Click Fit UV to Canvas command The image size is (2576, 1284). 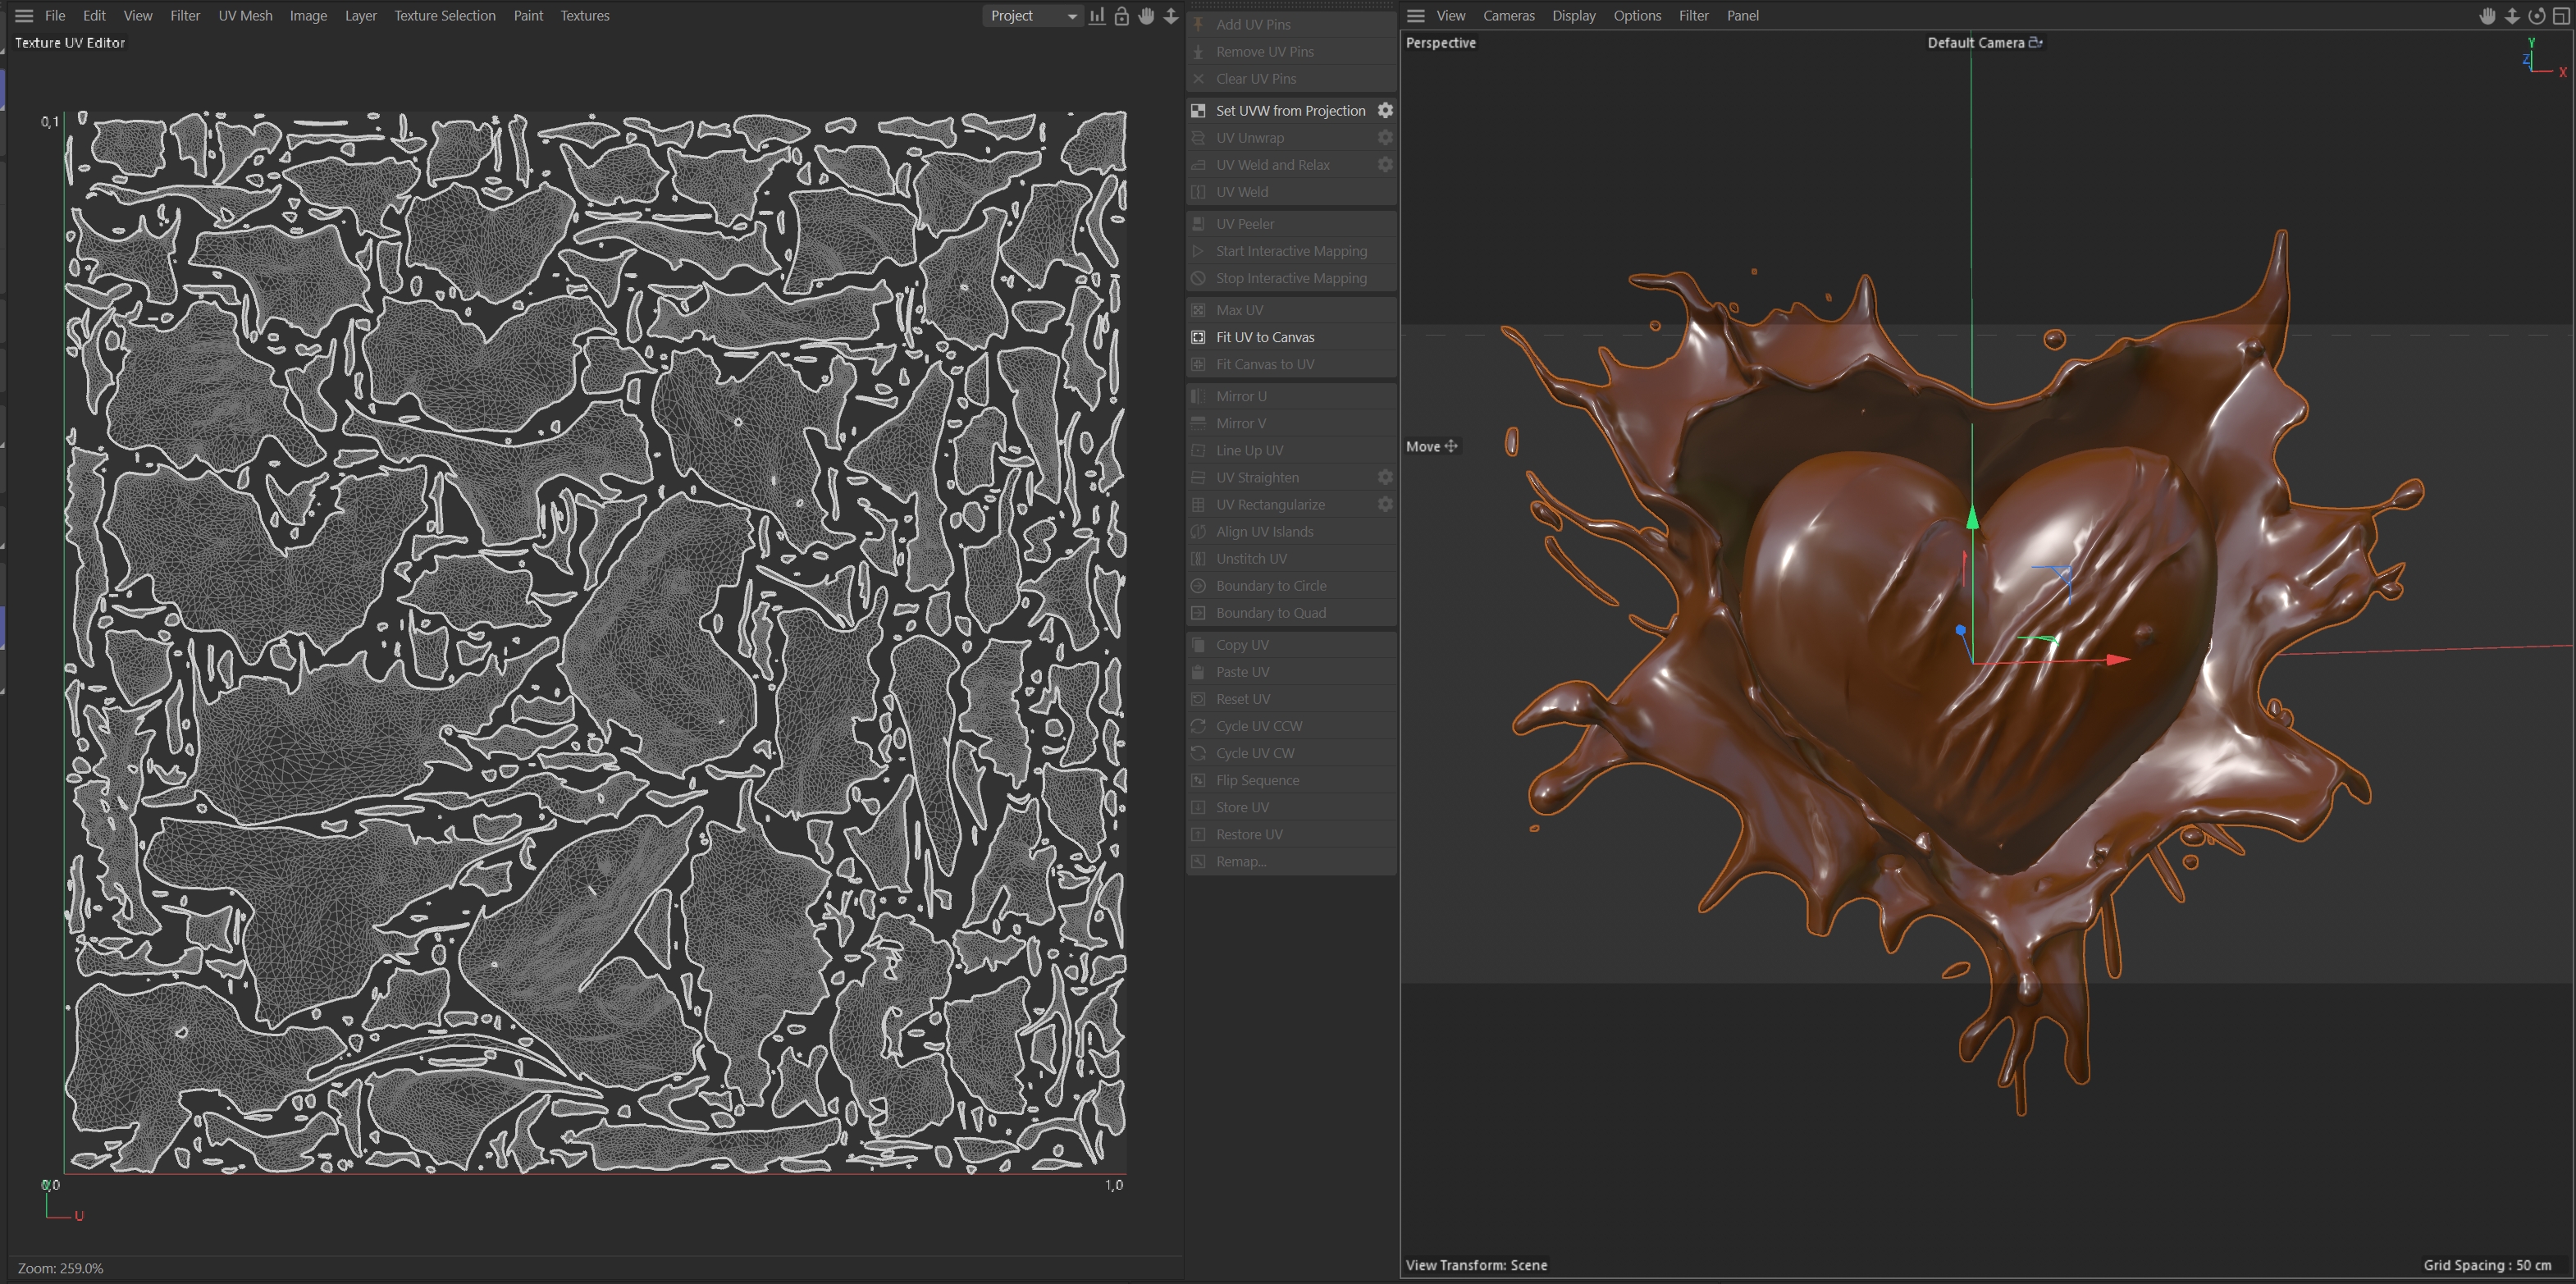click(x=1265, y=337)
